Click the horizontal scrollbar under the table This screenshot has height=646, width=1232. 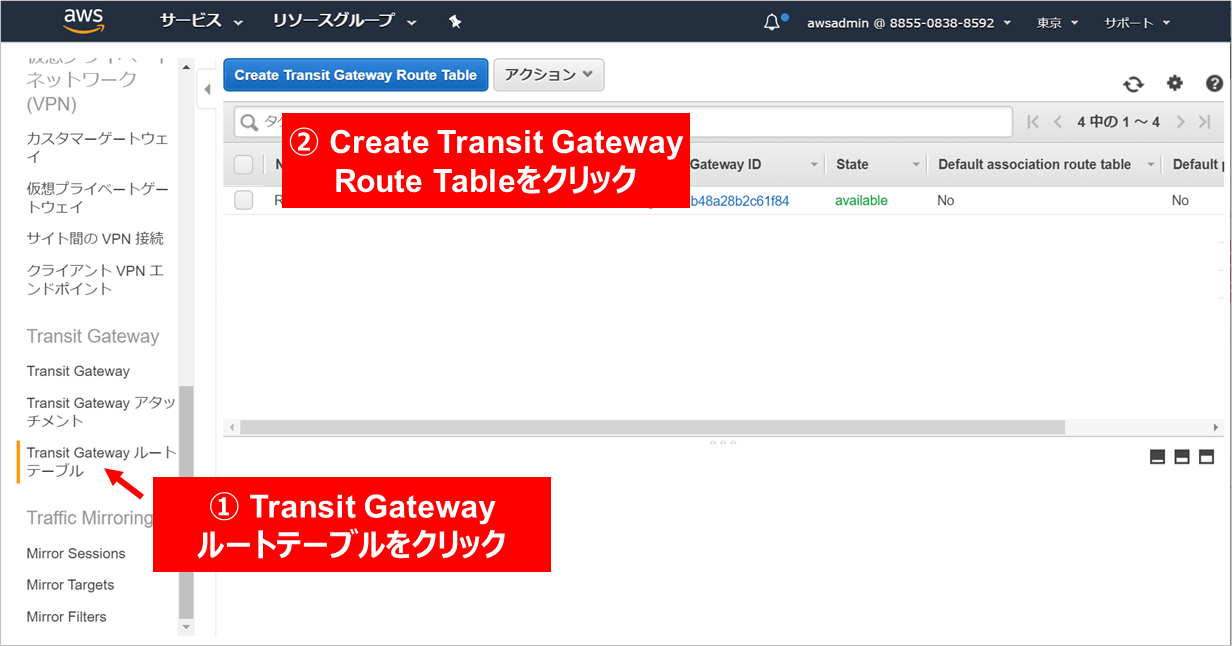coord(652,427)
